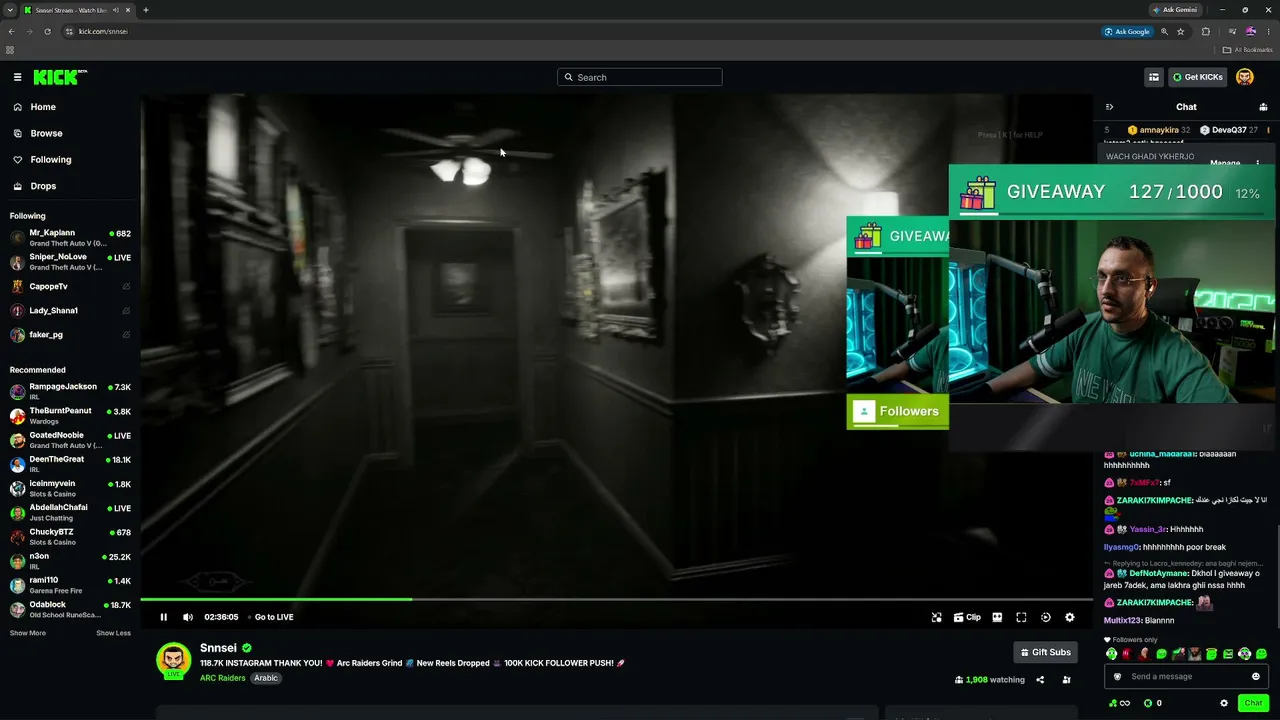Image resolution: width=1280 pixels, height=720 pixels.
Task: Click the Gift Subs button
Action: click(1045, 652)
